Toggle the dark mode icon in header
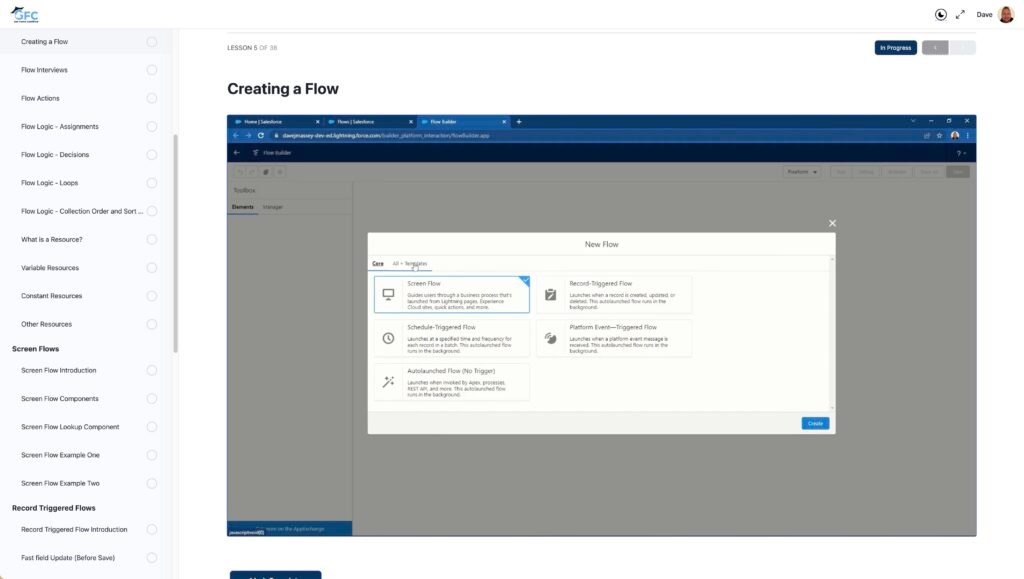The width and height of the screenshot is (1024, 579). point(940,14)
